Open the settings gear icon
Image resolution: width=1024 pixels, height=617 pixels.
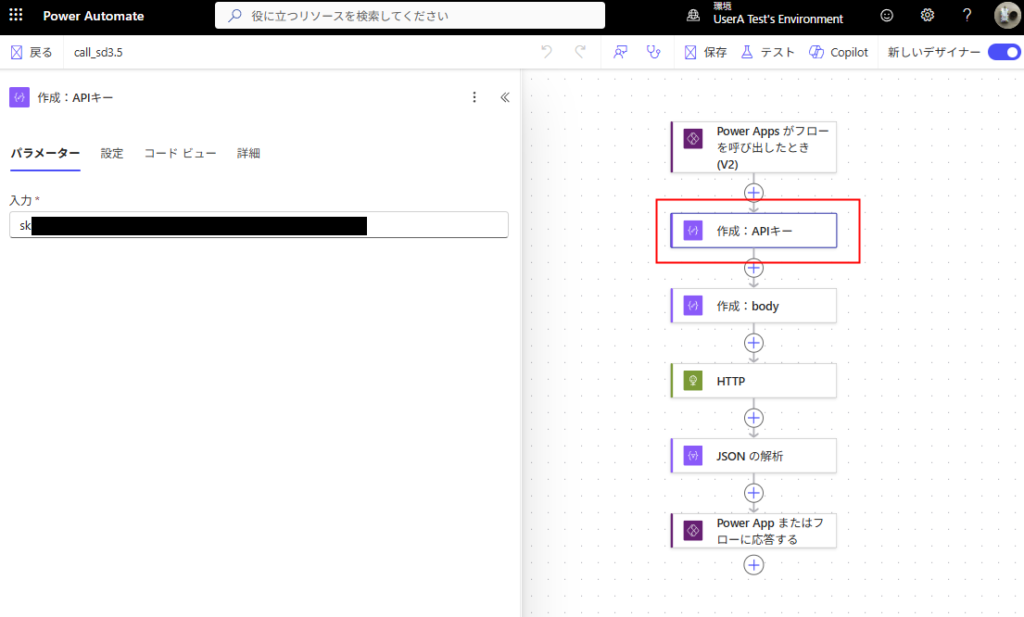[x=927, y=16]
